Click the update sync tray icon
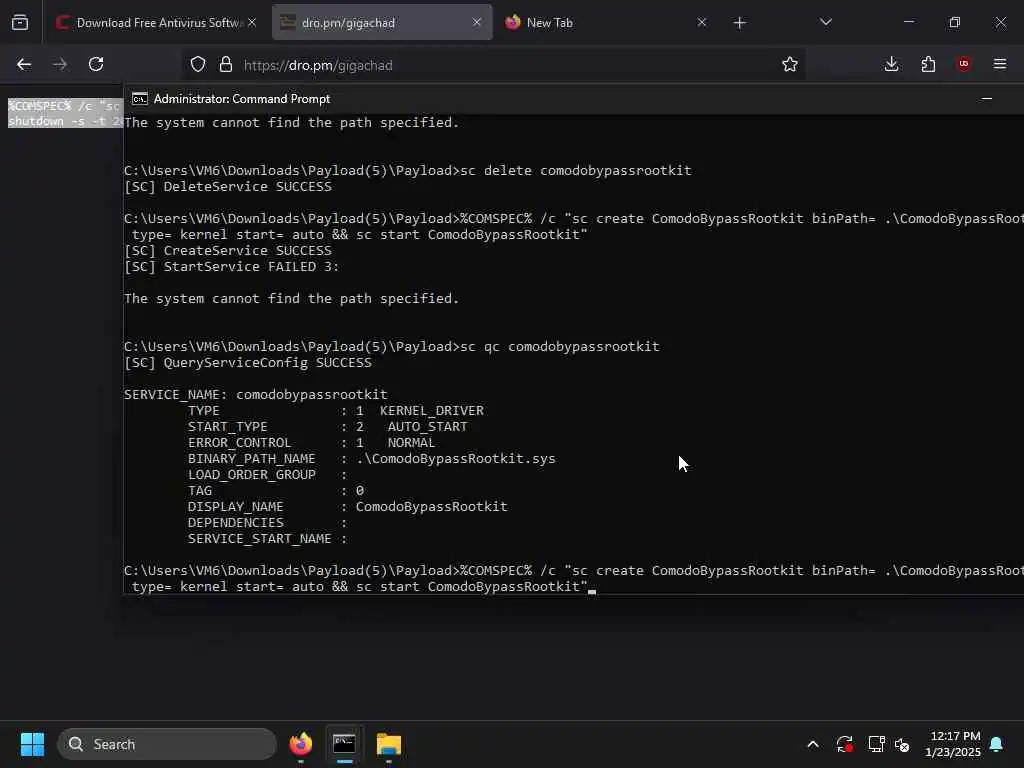The height and width of the screenshot is (768, 1024). pyautogui.click(x=844, y=744)
